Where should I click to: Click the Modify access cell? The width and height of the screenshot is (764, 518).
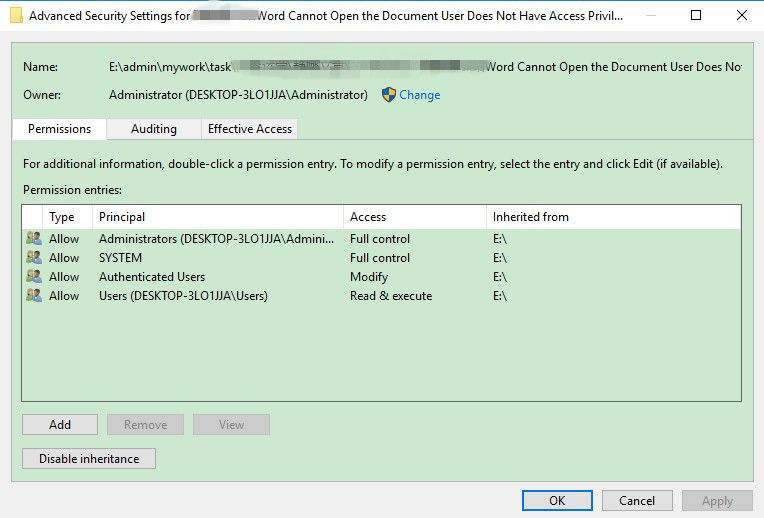[369, 277]
